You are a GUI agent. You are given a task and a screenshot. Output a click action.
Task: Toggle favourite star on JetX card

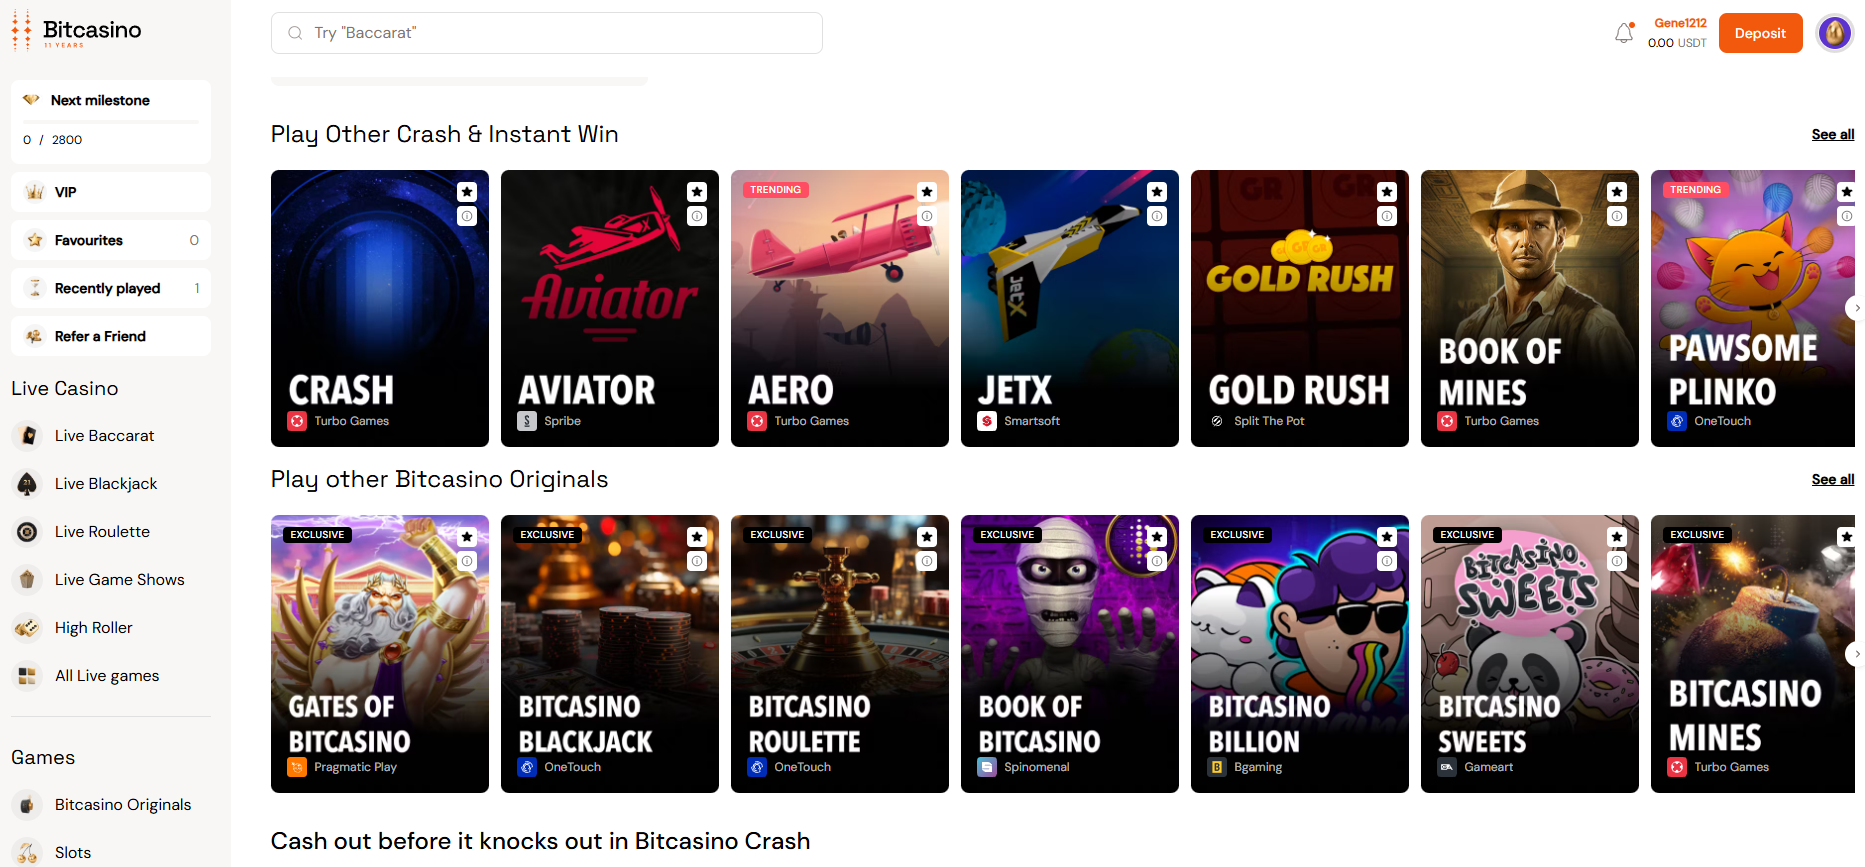1157,192
